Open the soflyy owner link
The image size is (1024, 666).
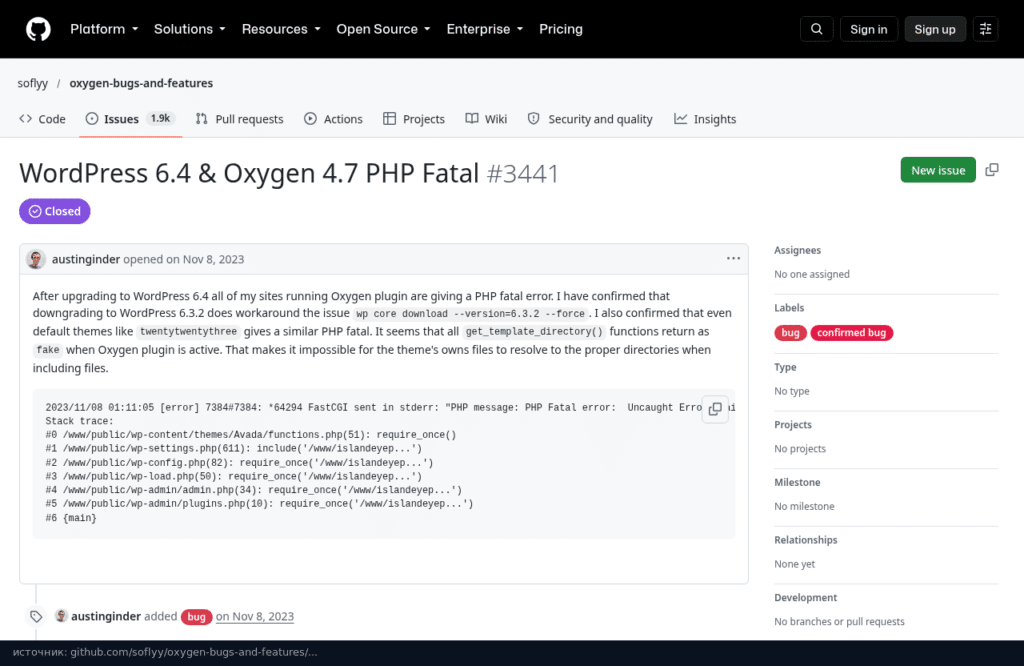point(33,83)
